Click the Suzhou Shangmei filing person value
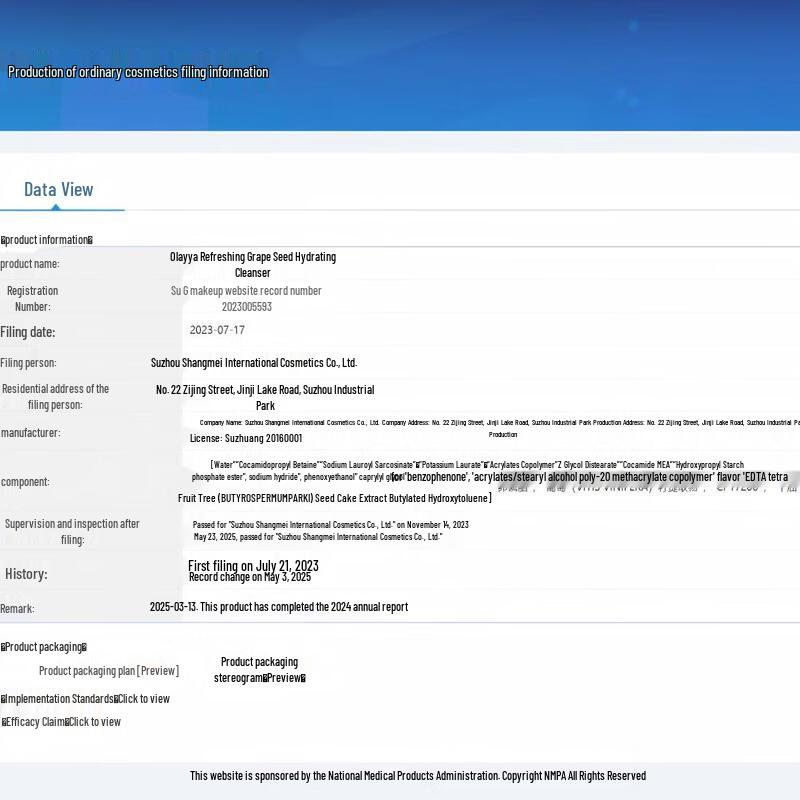This screenshot has height=800, width=800. coord(253,363)
